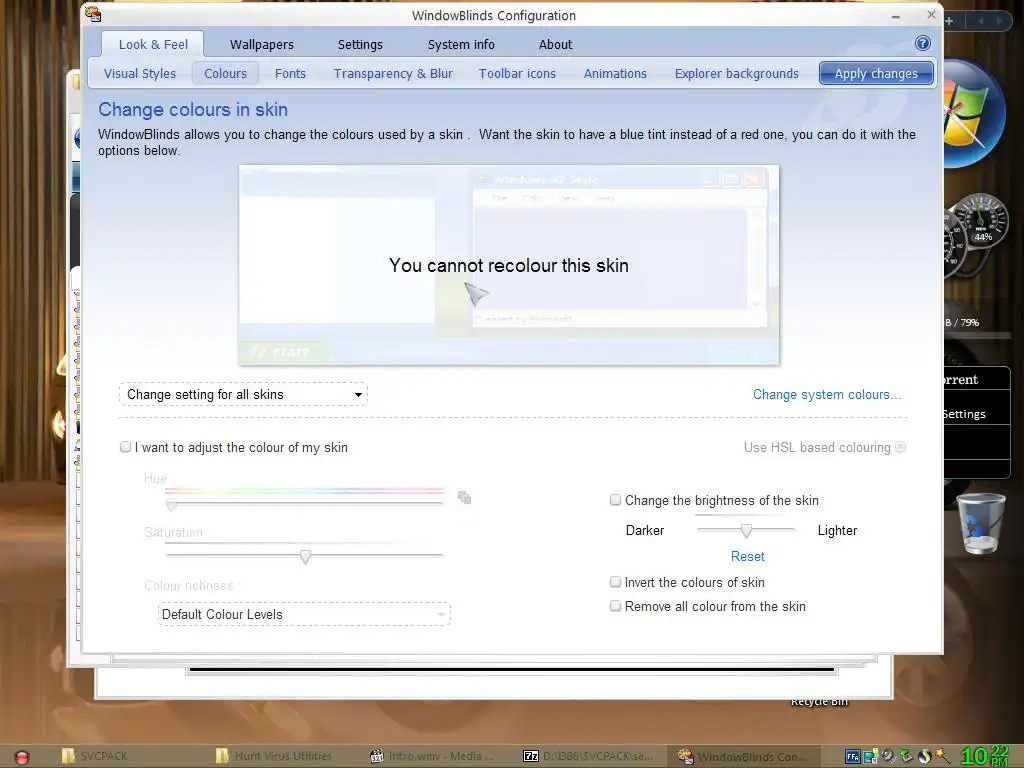Click the Reset brightness link
The height and width of the screenshot is (768, 1024).
point(747,556)
